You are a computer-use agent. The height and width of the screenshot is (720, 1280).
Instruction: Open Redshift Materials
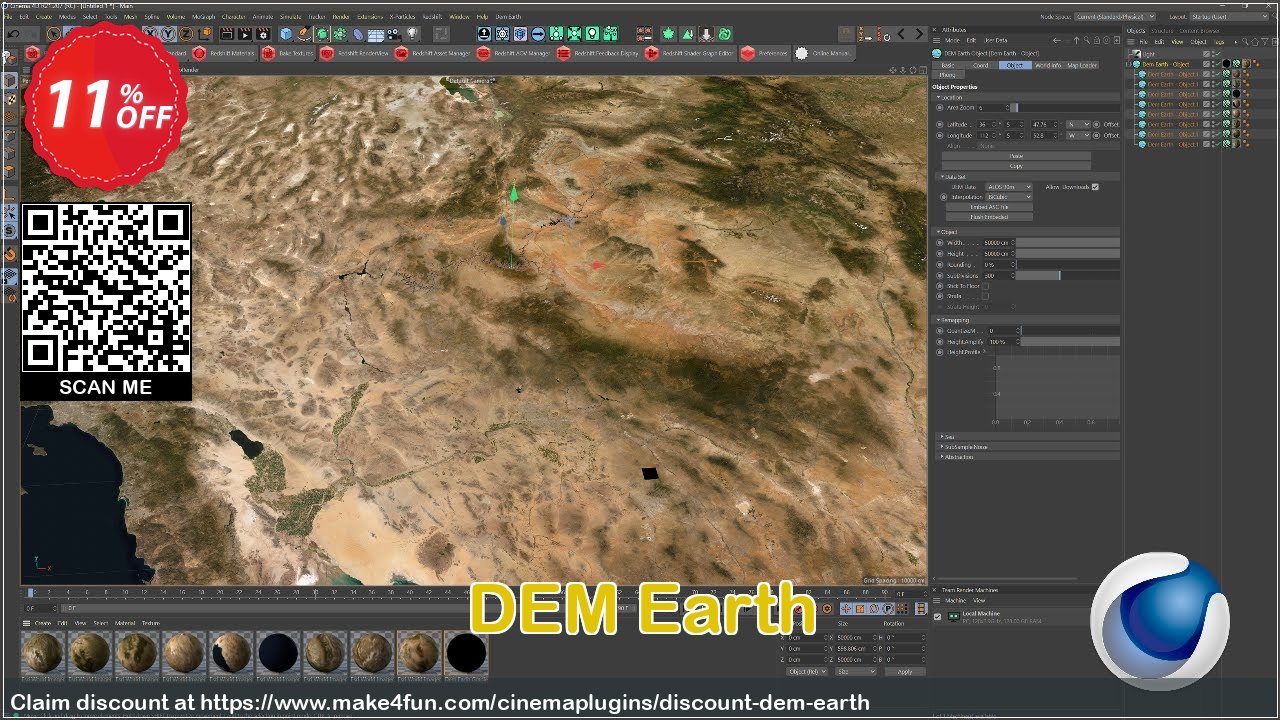225,53
